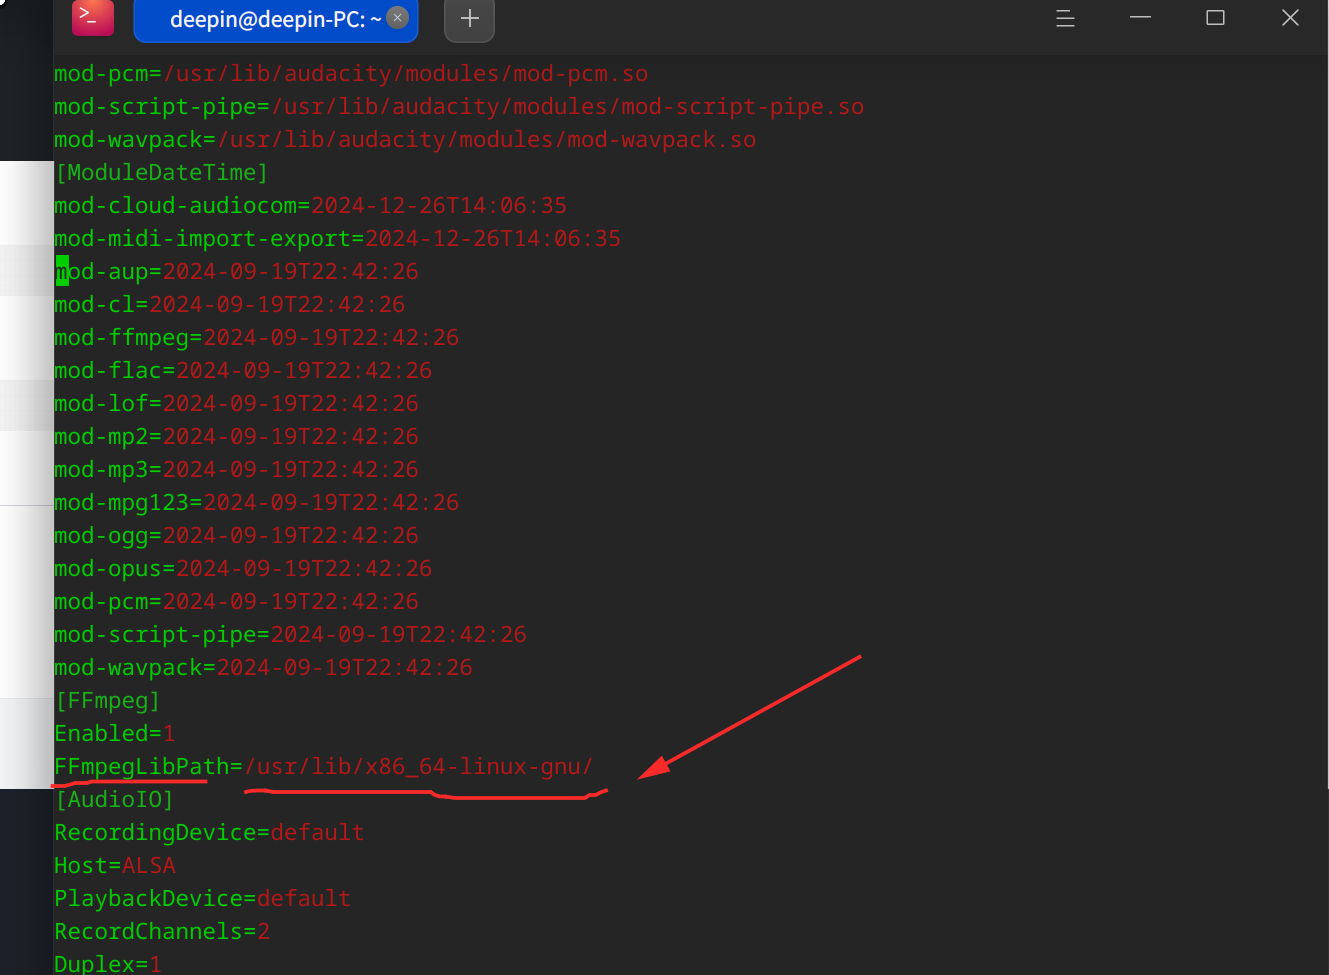Click the mod-lof date line
1329x975 pixels.
[x=236, y=403]
